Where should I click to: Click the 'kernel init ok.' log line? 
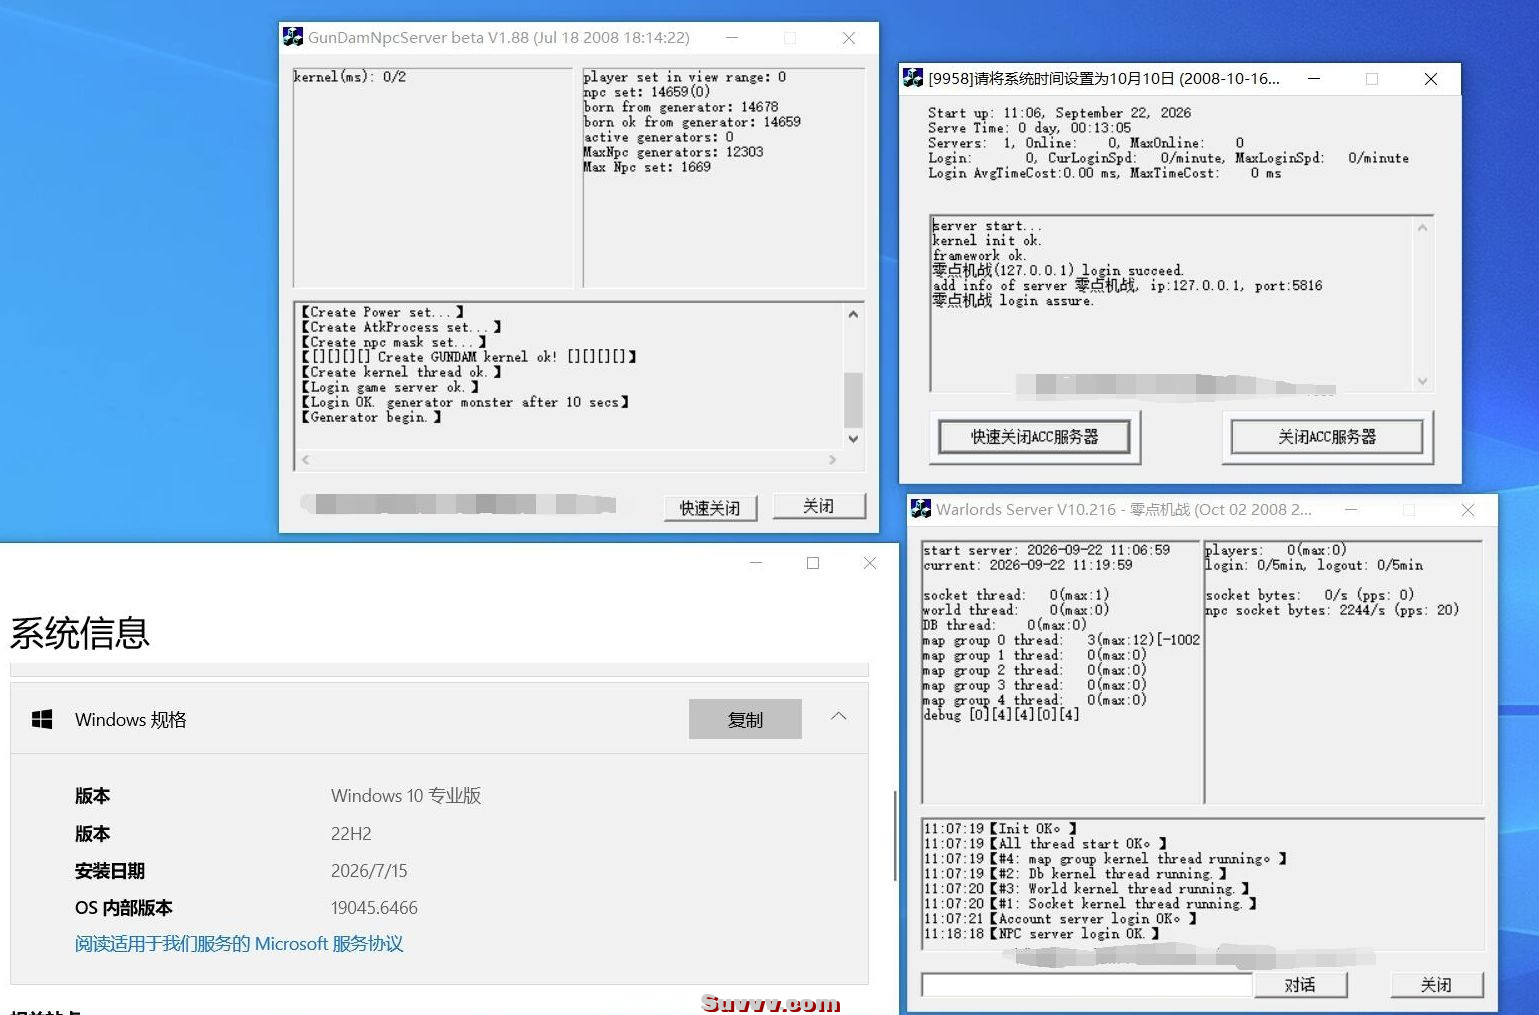tap(987, 241)
